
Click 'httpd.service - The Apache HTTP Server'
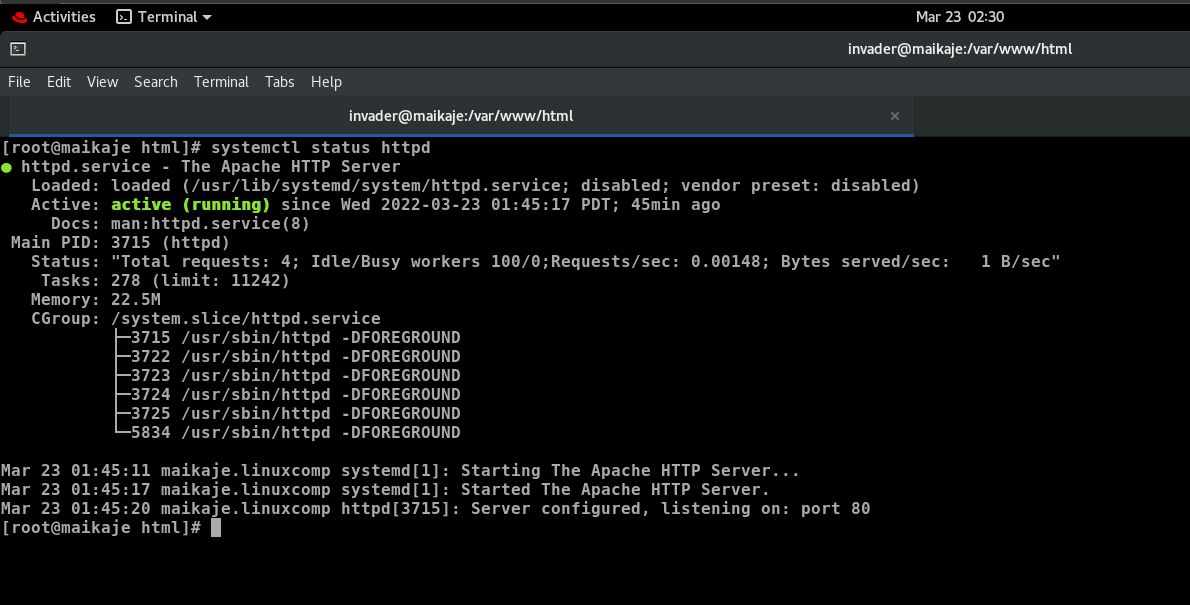click(210, 166)
